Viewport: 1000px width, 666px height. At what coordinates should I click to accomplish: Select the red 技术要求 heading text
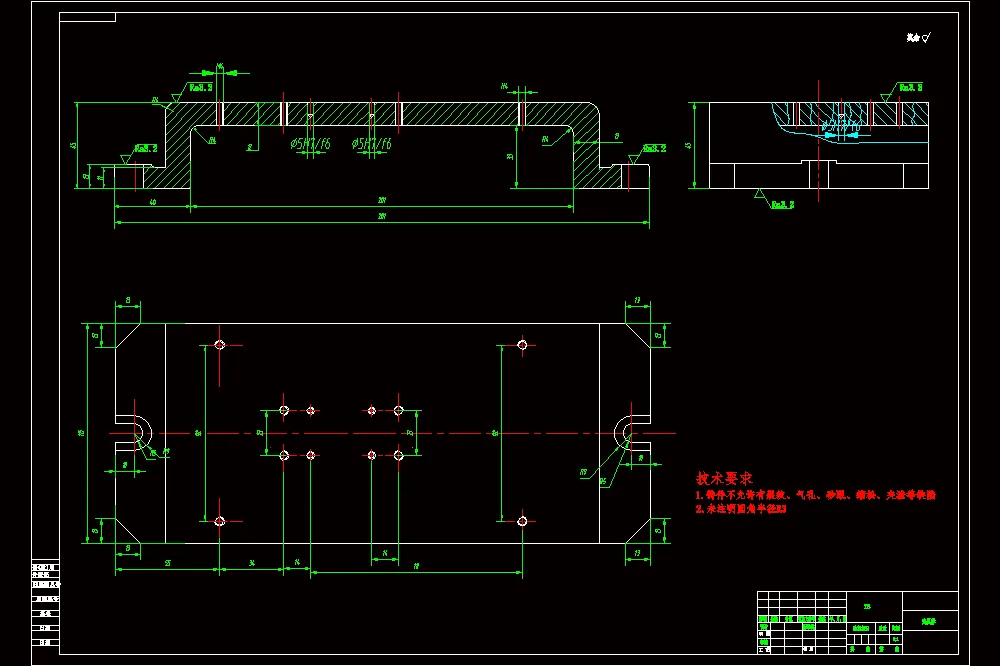[x=724, y=478]
